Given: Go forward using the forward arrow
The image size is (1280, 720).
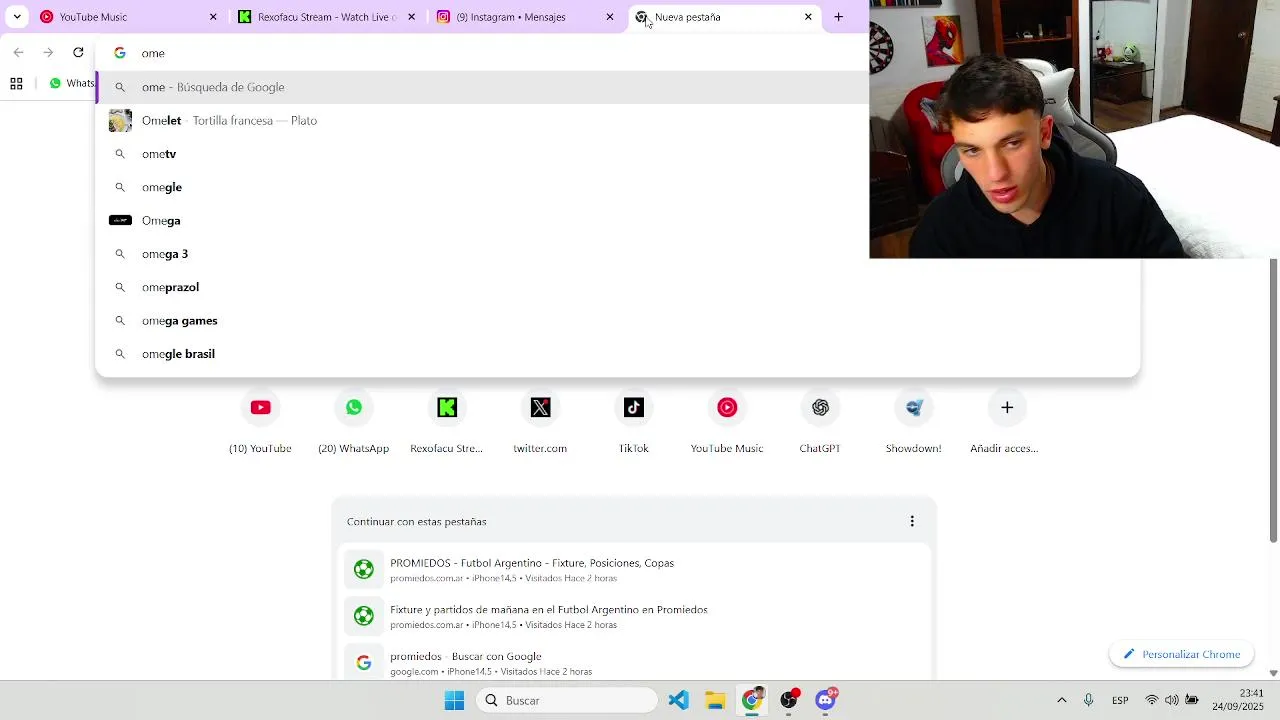Looking at the screenshot, I should (48, 52).
